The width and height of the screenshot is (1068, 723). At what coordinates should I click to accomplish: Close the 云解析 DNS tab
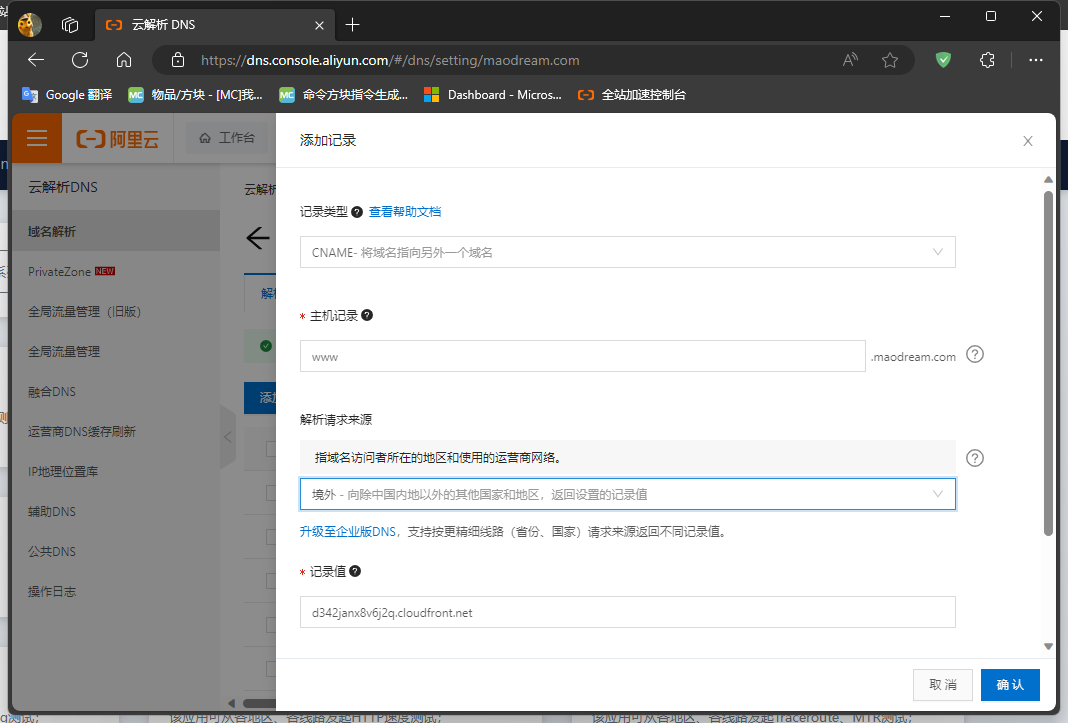pos(319,25)
